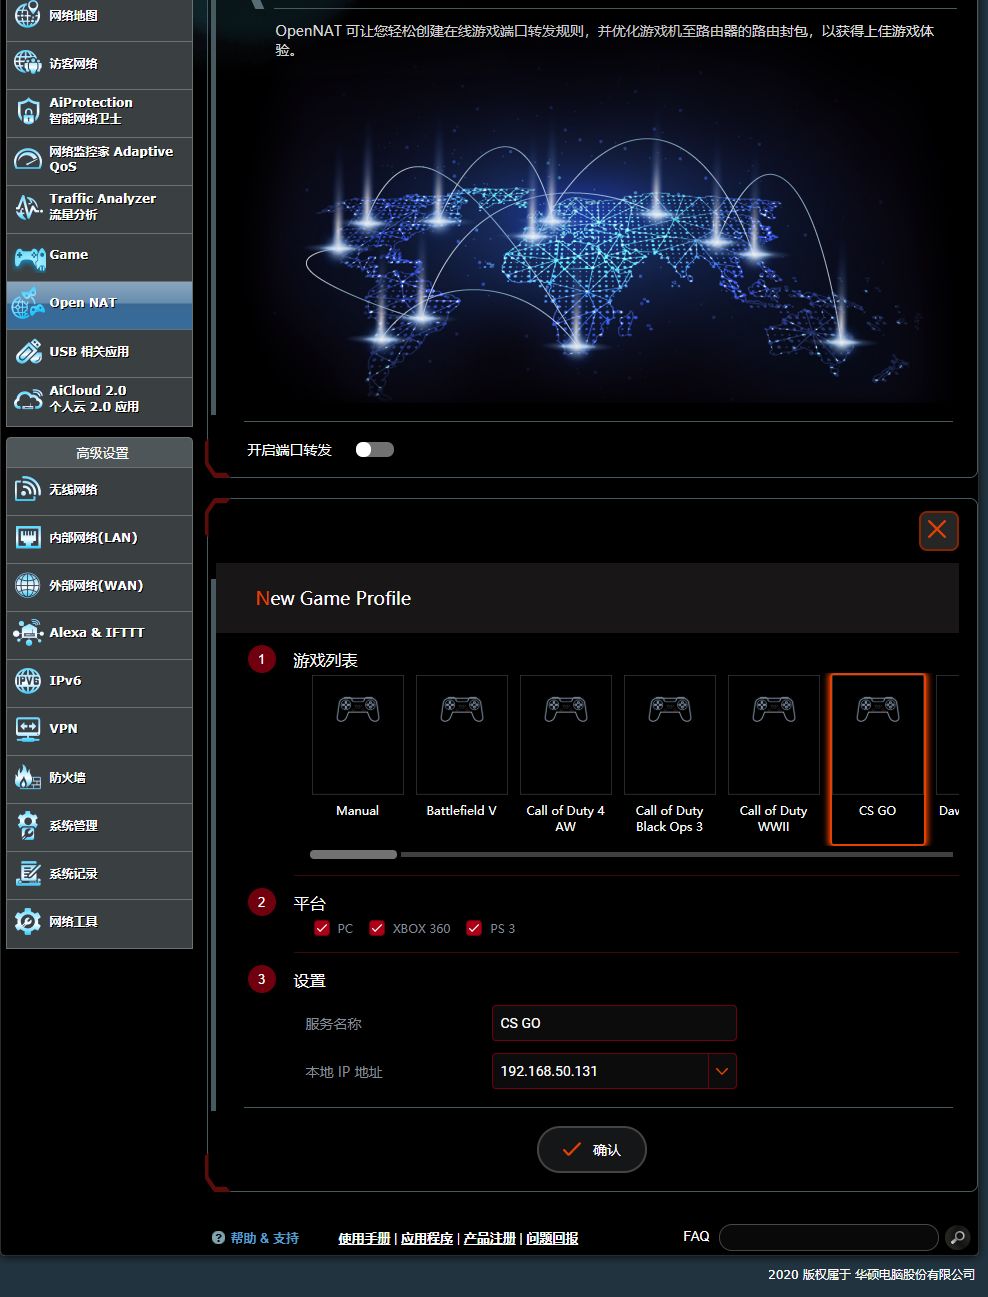Click the 服务名称 input field
Screen dimensions: 988x1297
[x=614, y=1023]
